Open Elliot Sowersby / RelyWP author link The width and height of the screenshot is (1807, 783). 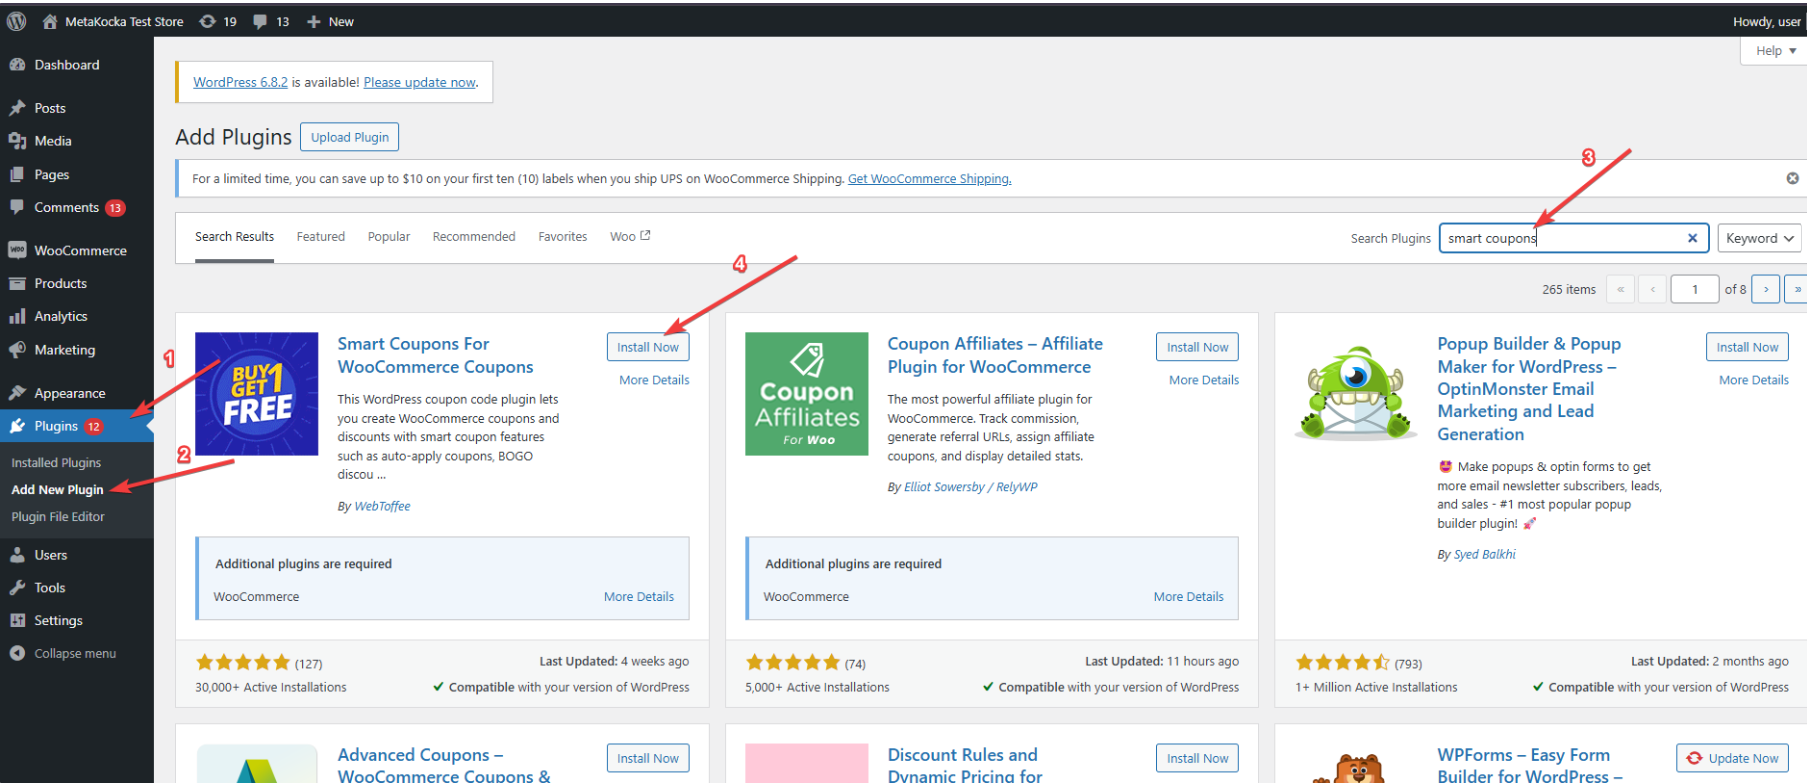pyautogui.click(x=971, y=487)
